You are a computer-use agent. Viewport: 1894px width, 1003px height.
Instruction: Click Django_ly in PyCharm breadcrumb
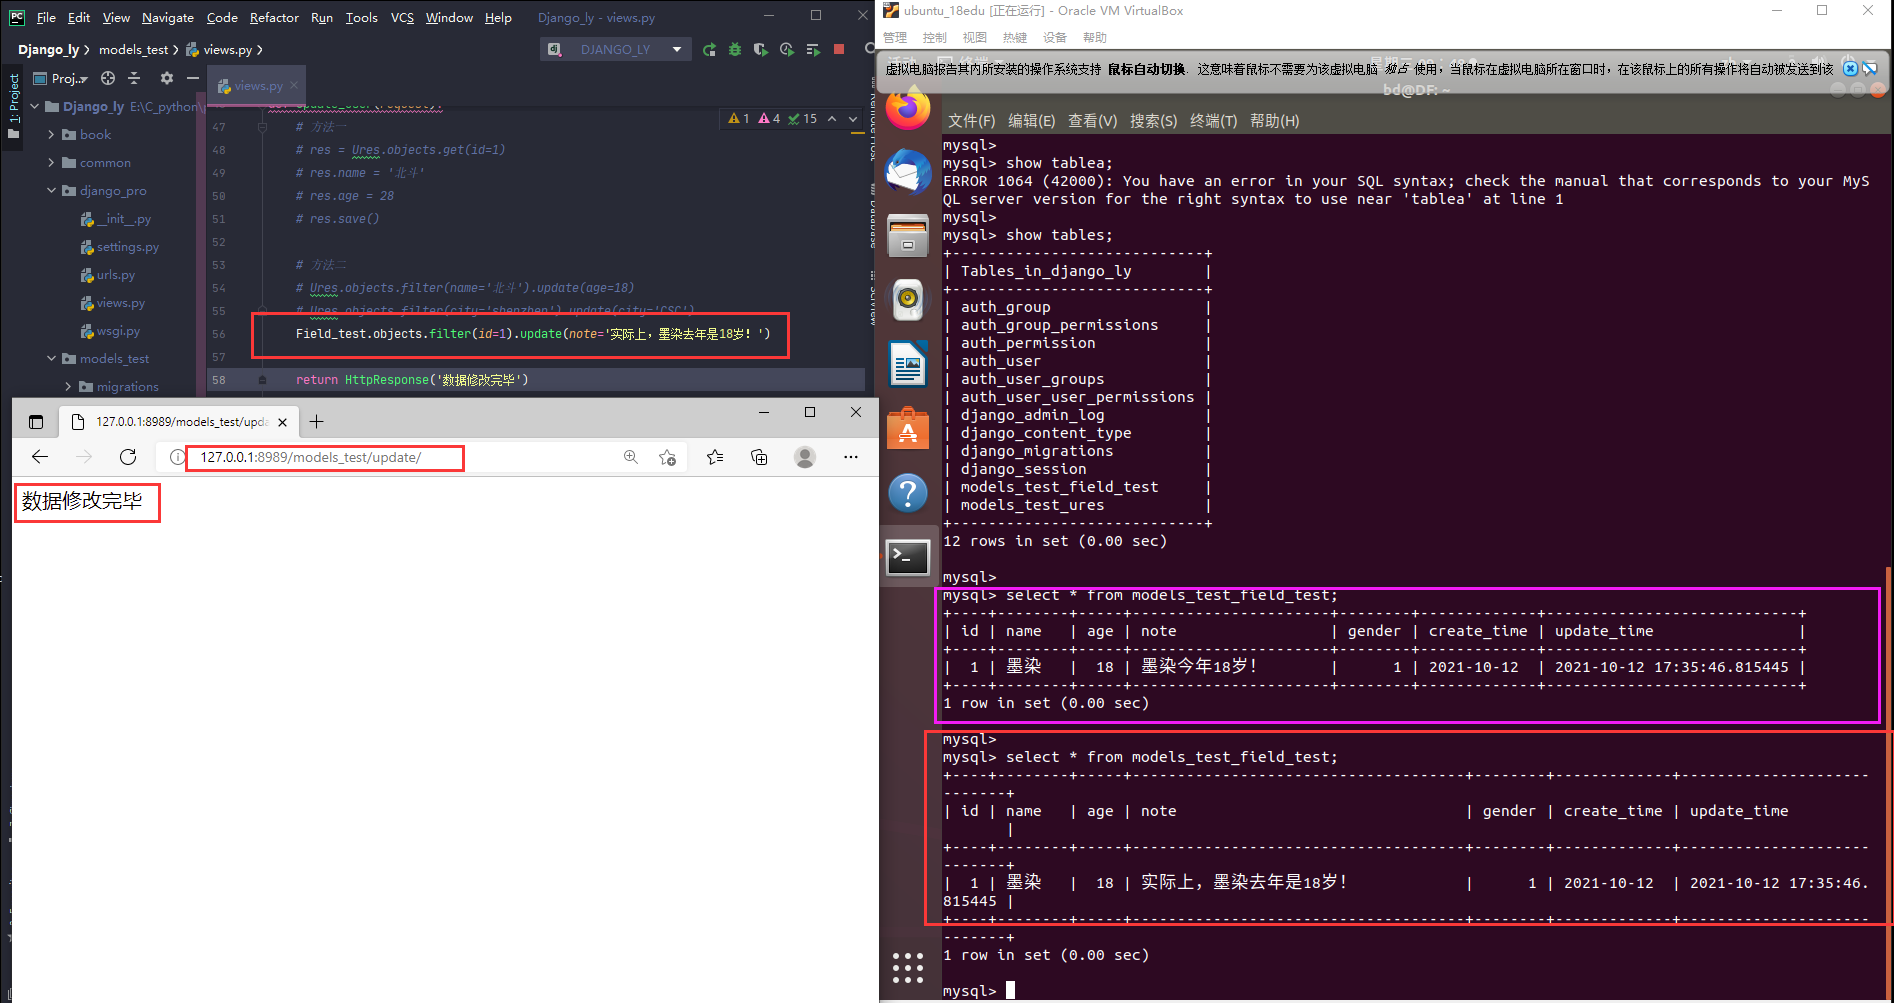[x=48, y=49]
